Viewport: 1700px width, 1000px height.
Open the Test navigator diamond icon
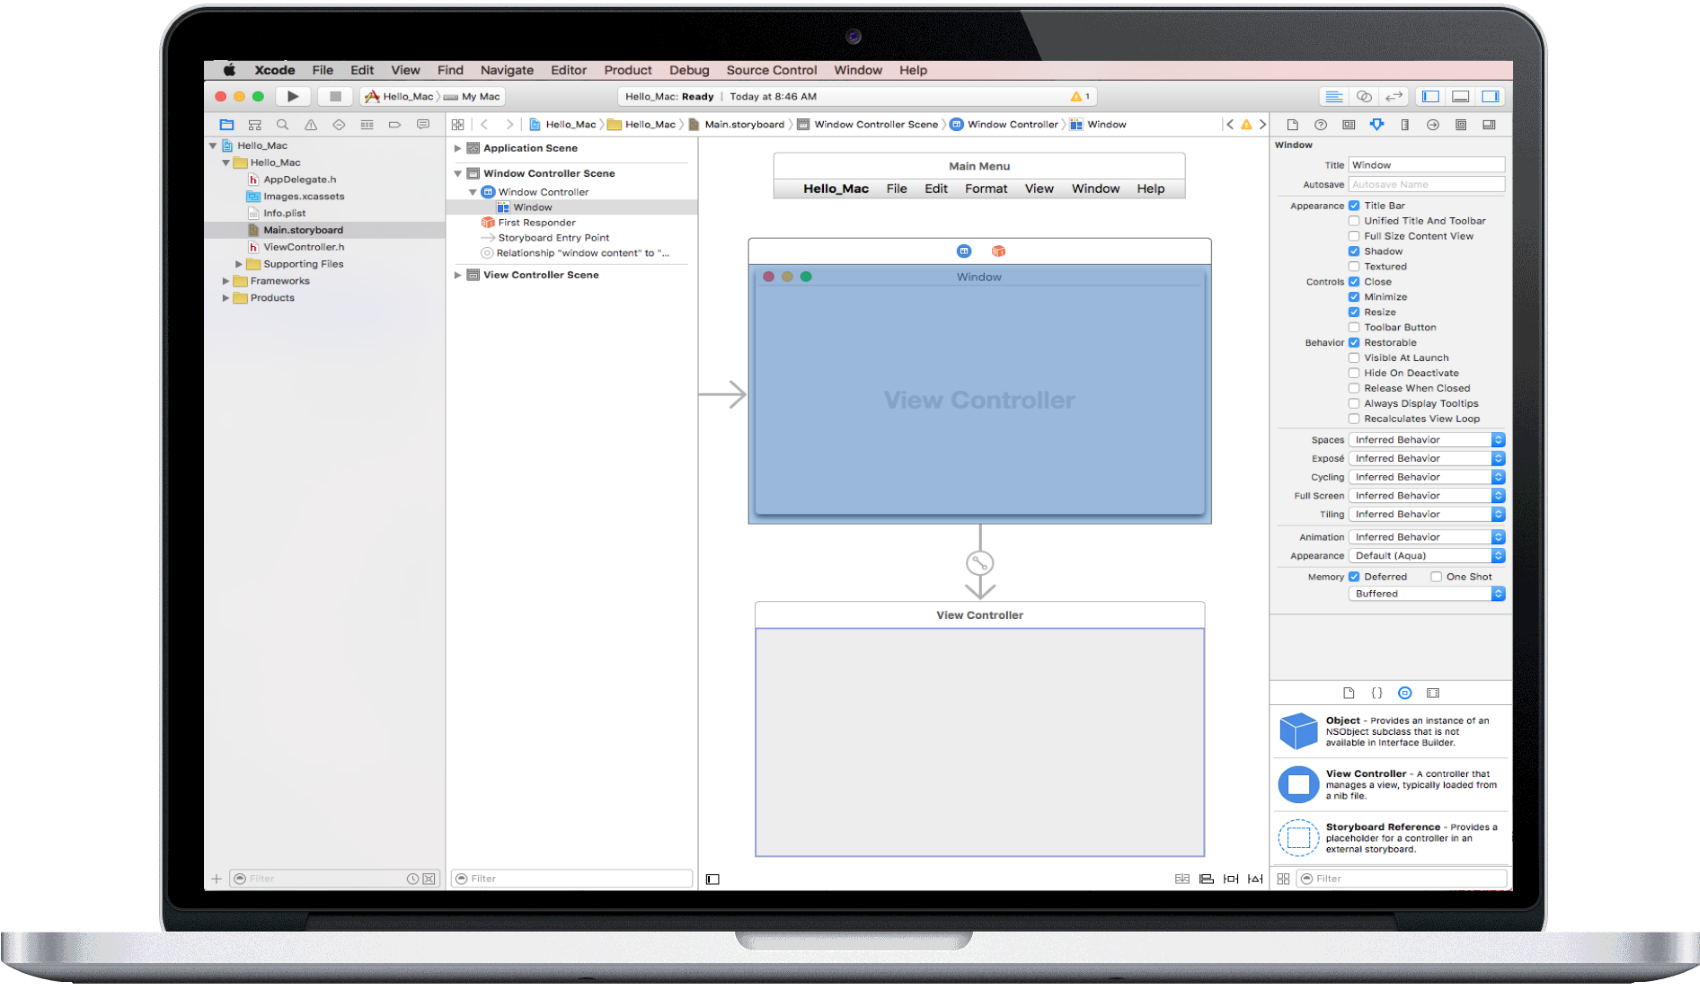pos(339,125)
